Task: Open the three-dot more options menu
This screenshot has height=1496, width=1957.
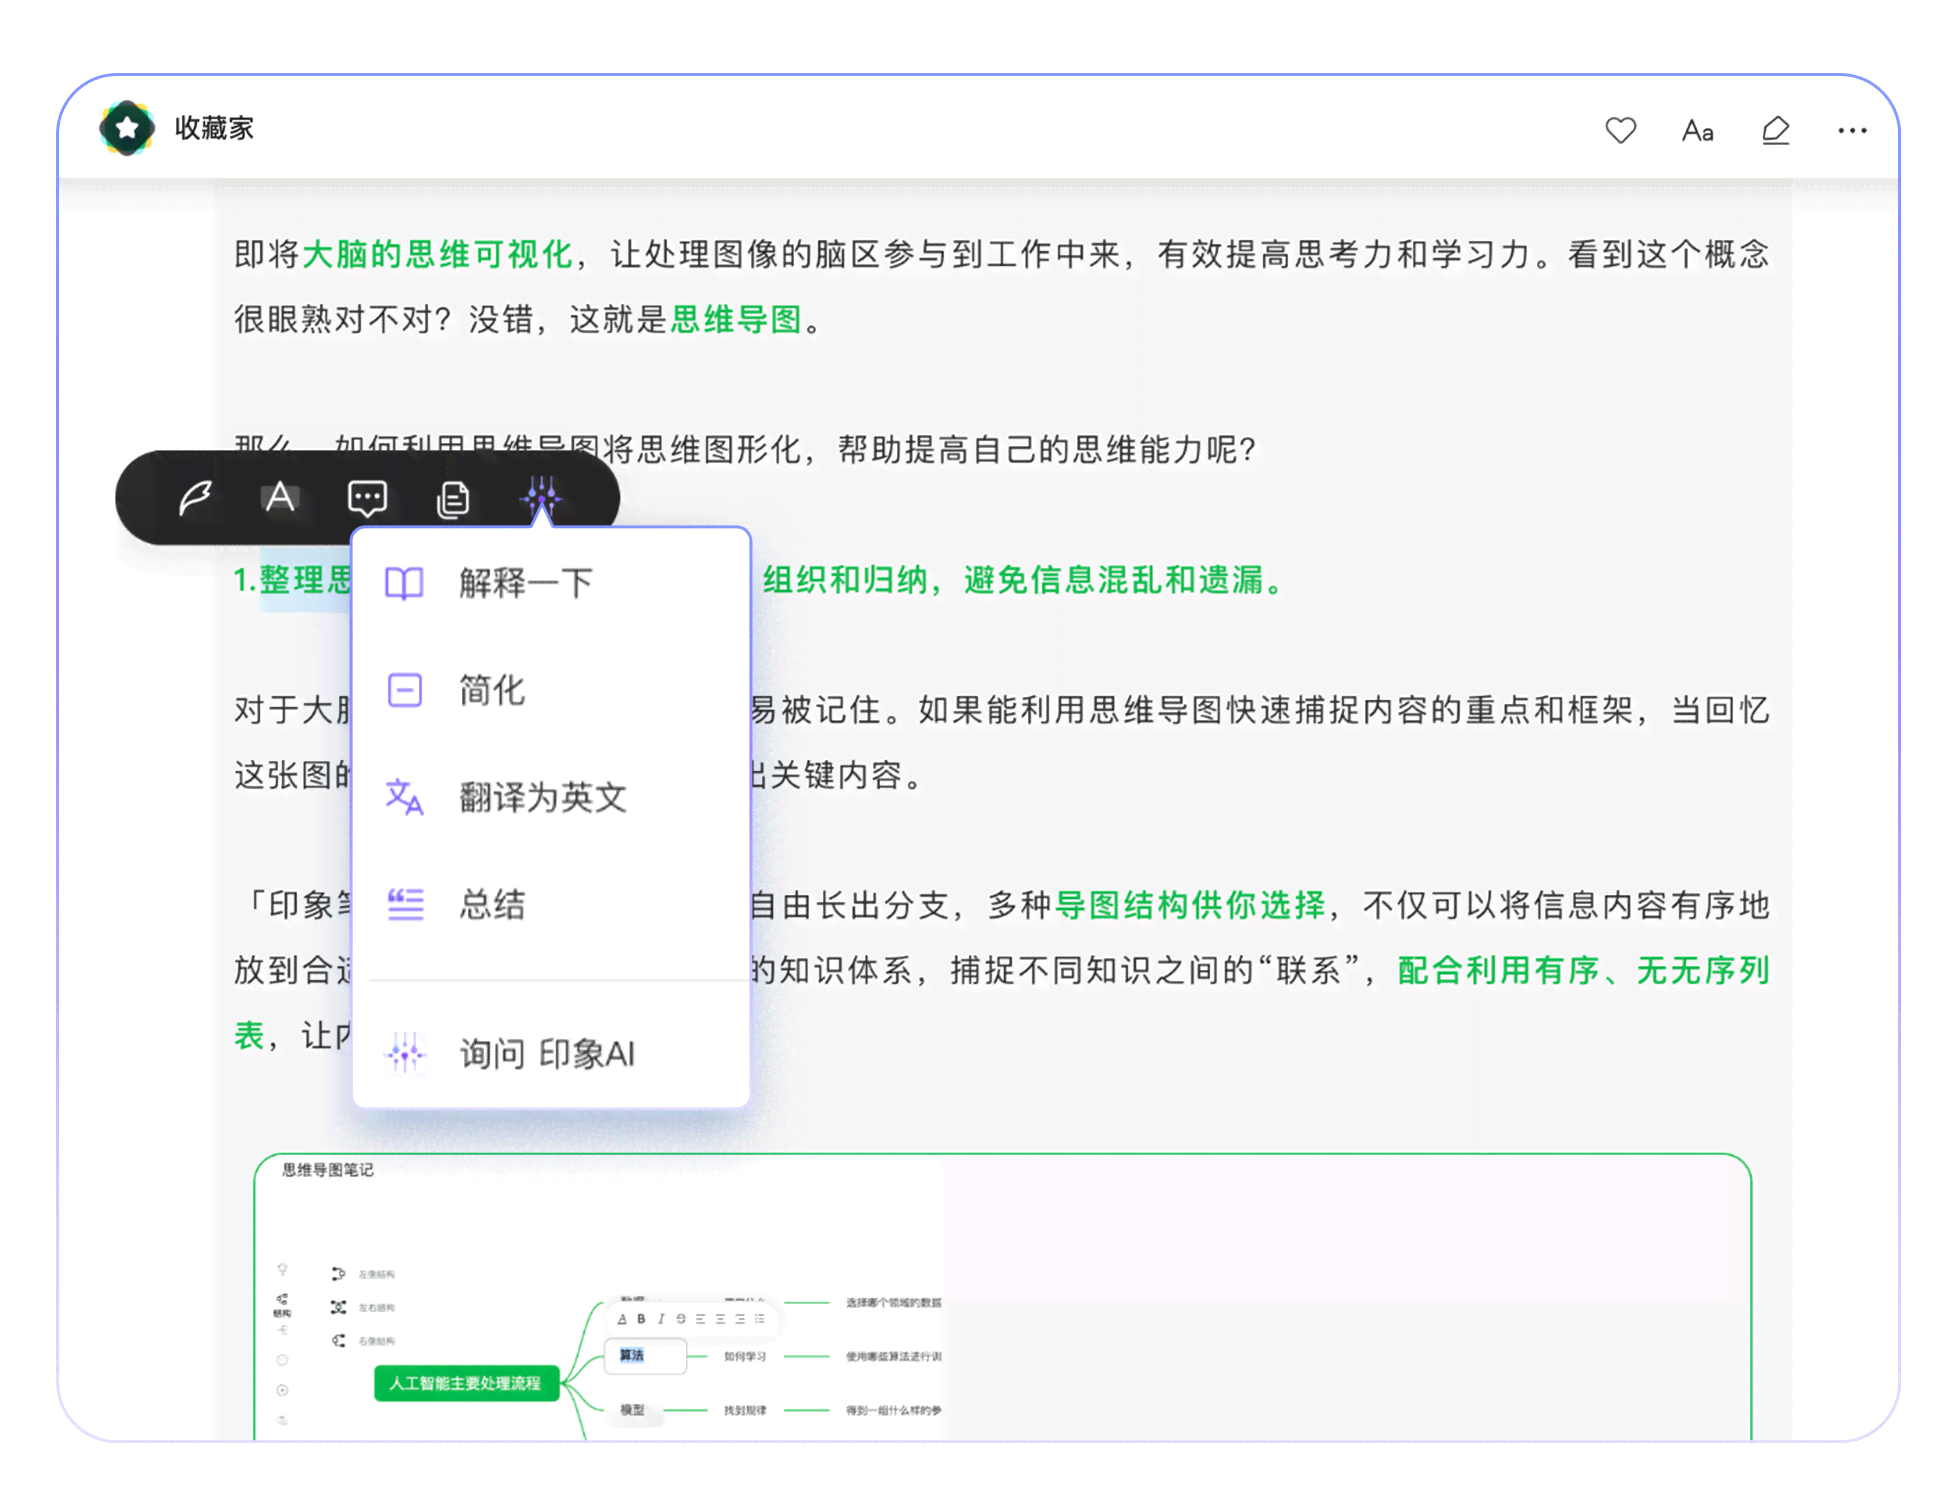Action: coord(1852,130)
